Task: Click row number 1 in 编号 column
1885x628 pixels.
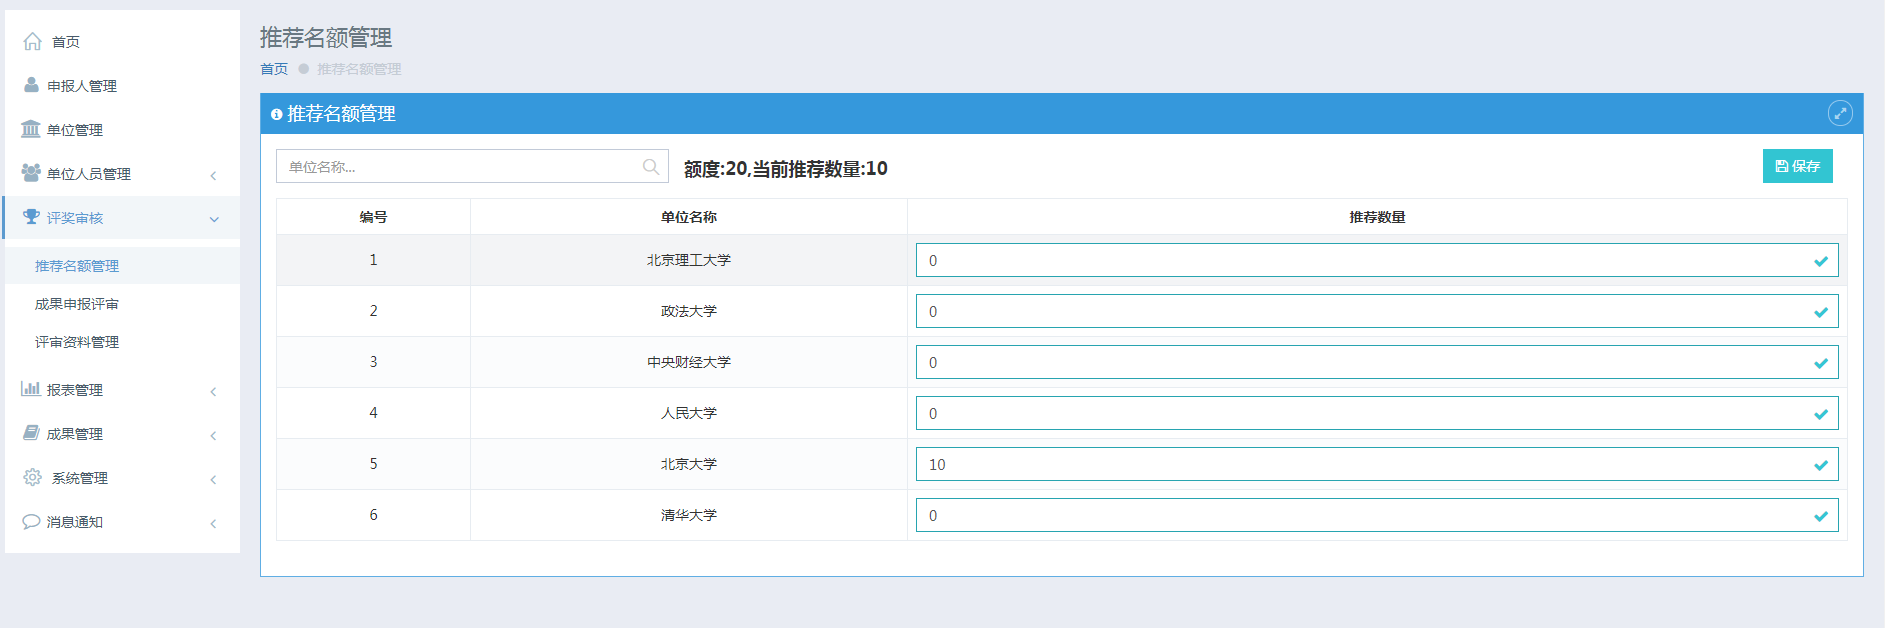Action: click(373, 260)
